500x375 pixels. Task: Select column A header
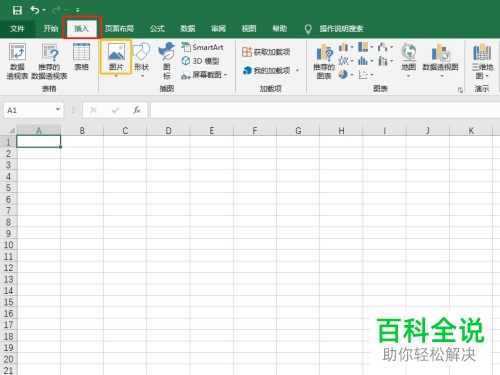pos(39,130)
